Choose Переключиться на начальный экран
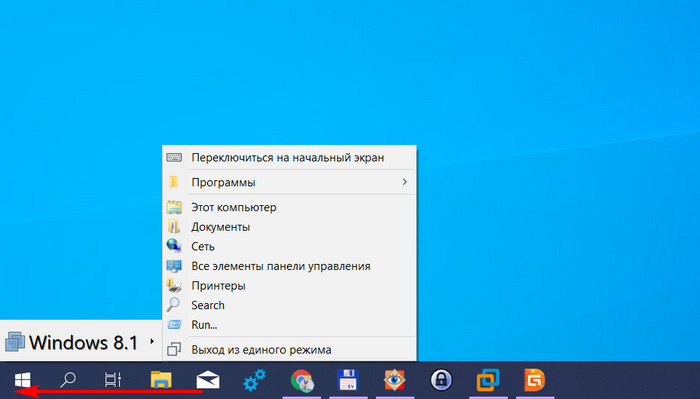 click(x=290, y=158)
